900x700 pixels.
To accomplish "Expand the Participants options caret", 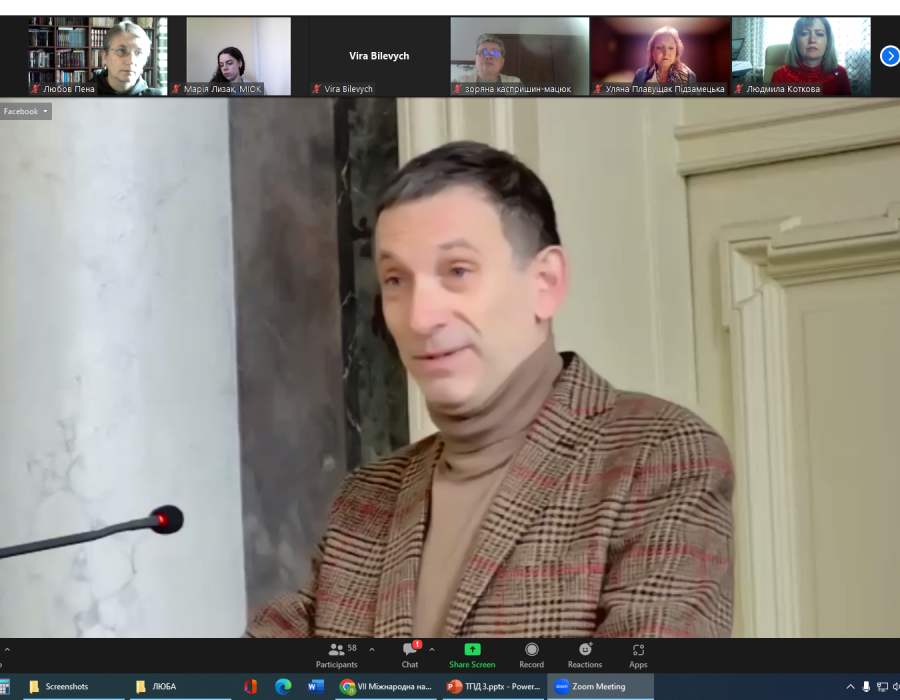I will (x=372, y=649).
